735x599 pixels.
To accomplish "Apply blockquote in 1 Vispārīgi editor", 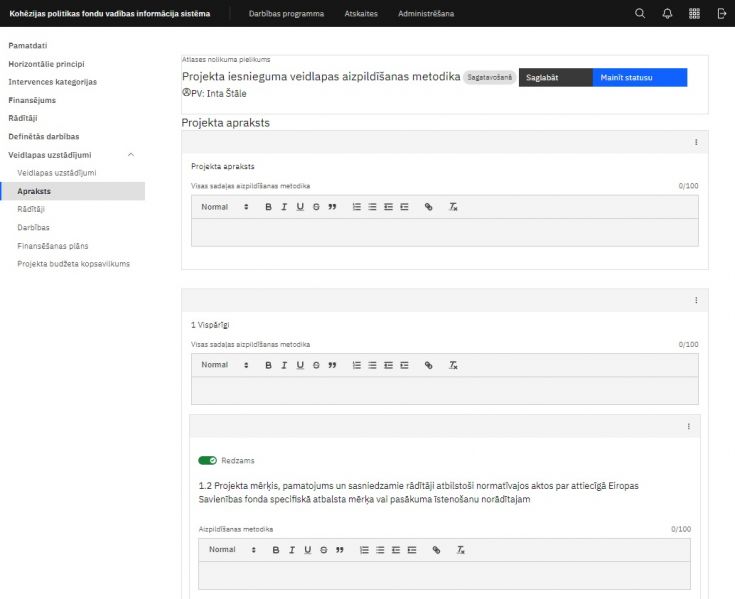I will (332, 365).
